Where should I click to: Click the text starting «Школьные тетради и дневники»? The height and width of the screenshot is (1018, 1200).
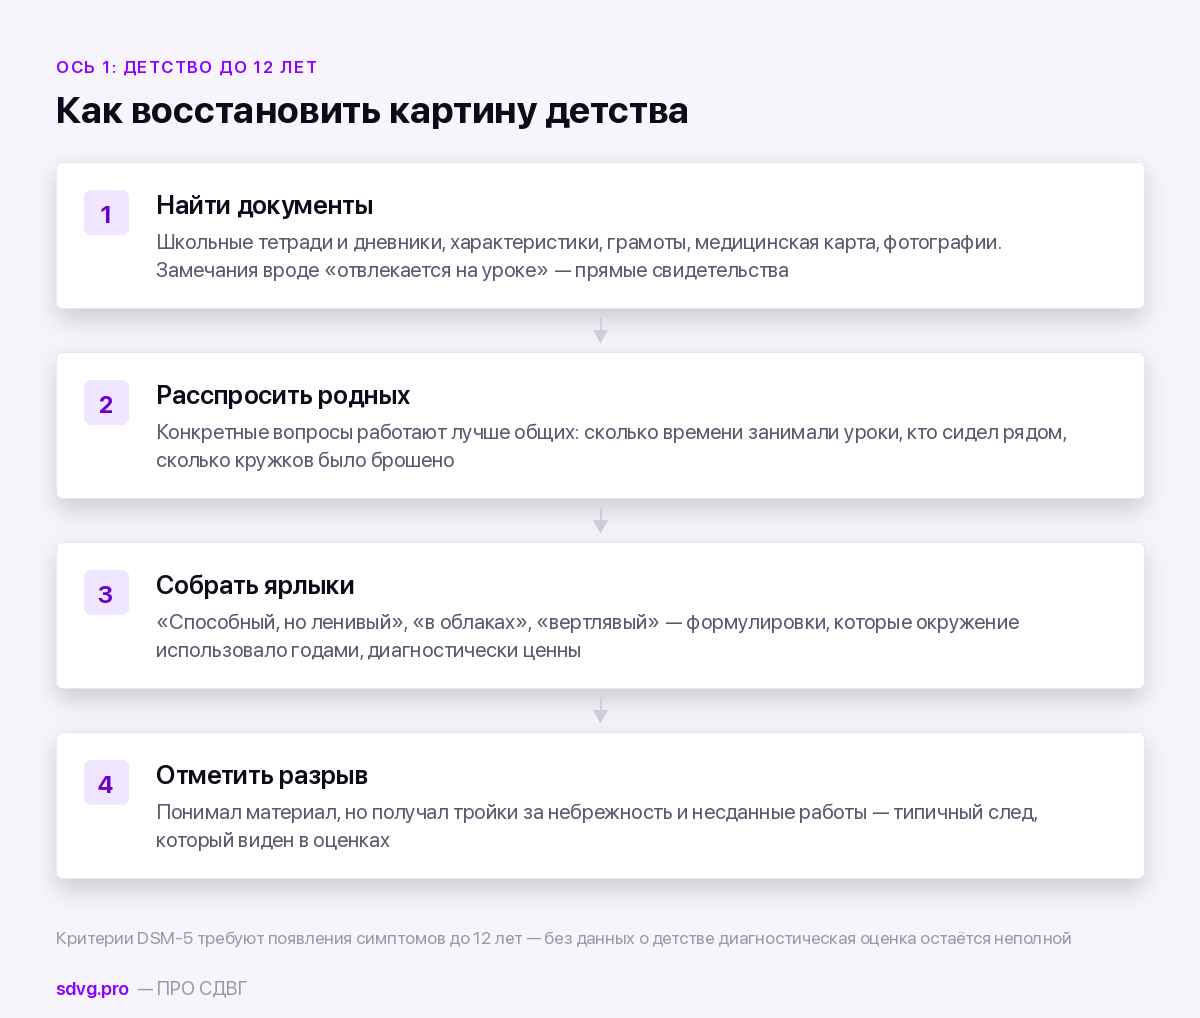579,242
